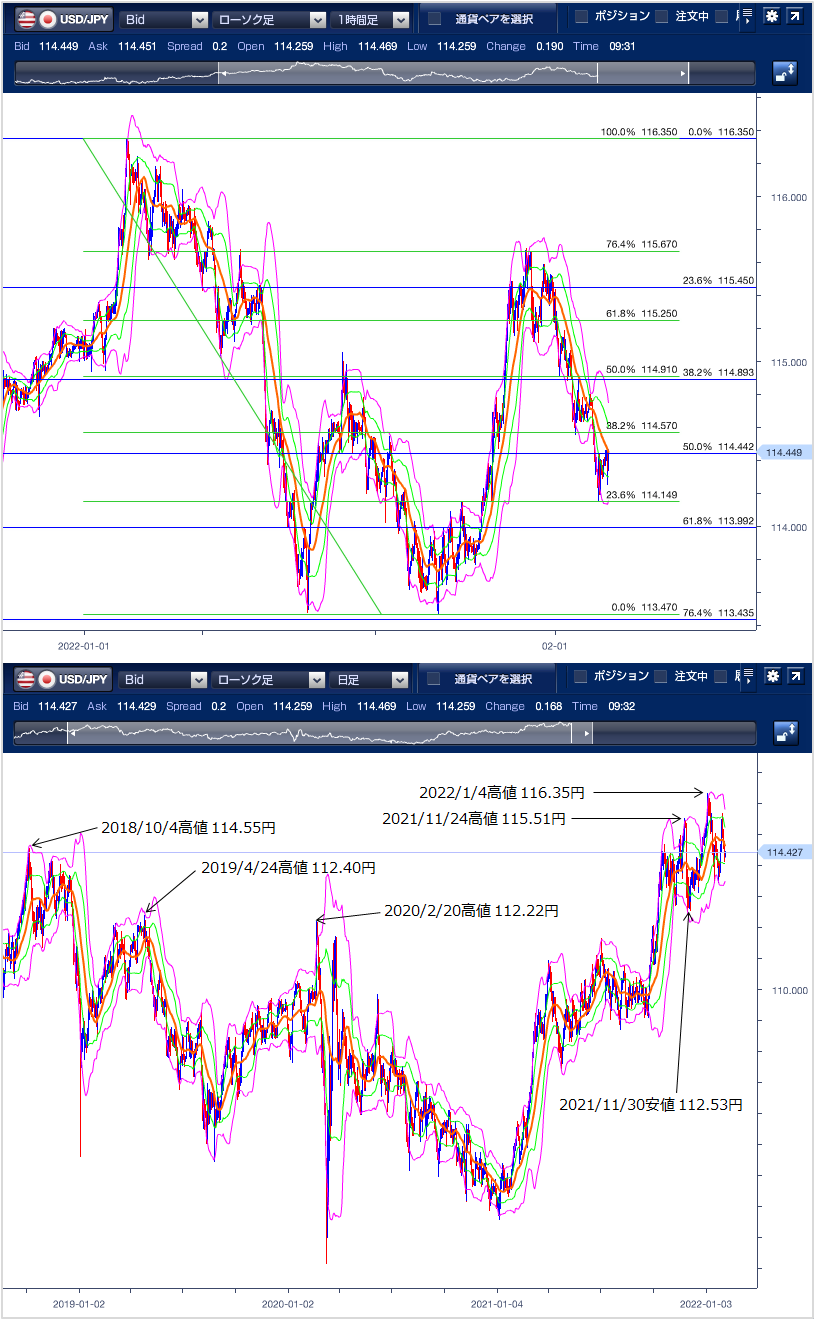Tick the 通貨ペアを選択 checkbox on 日足 chart
The height and width of the screenshot is (1320, 815).
pyautogui.click(x=434, y=679)
